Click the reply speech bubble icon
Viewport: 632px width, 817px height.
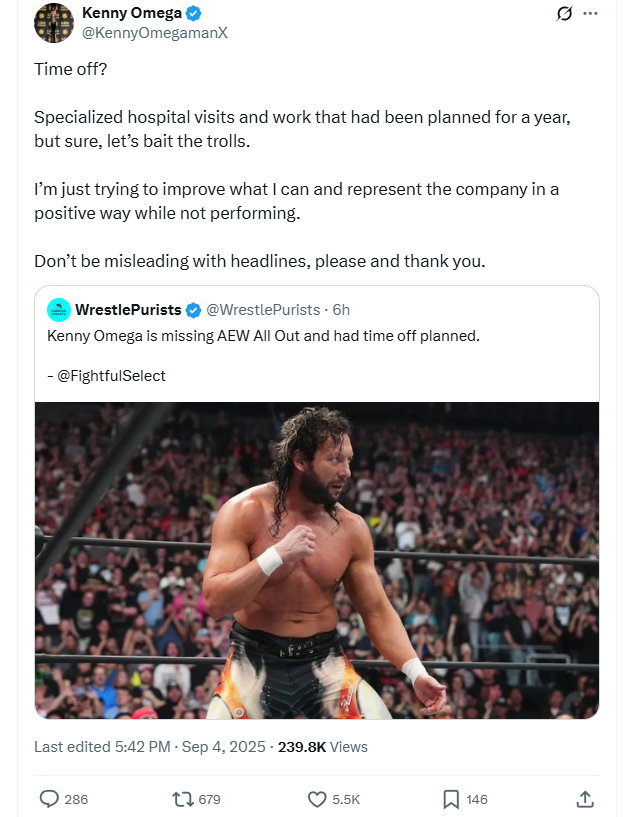tap(49, 799)
